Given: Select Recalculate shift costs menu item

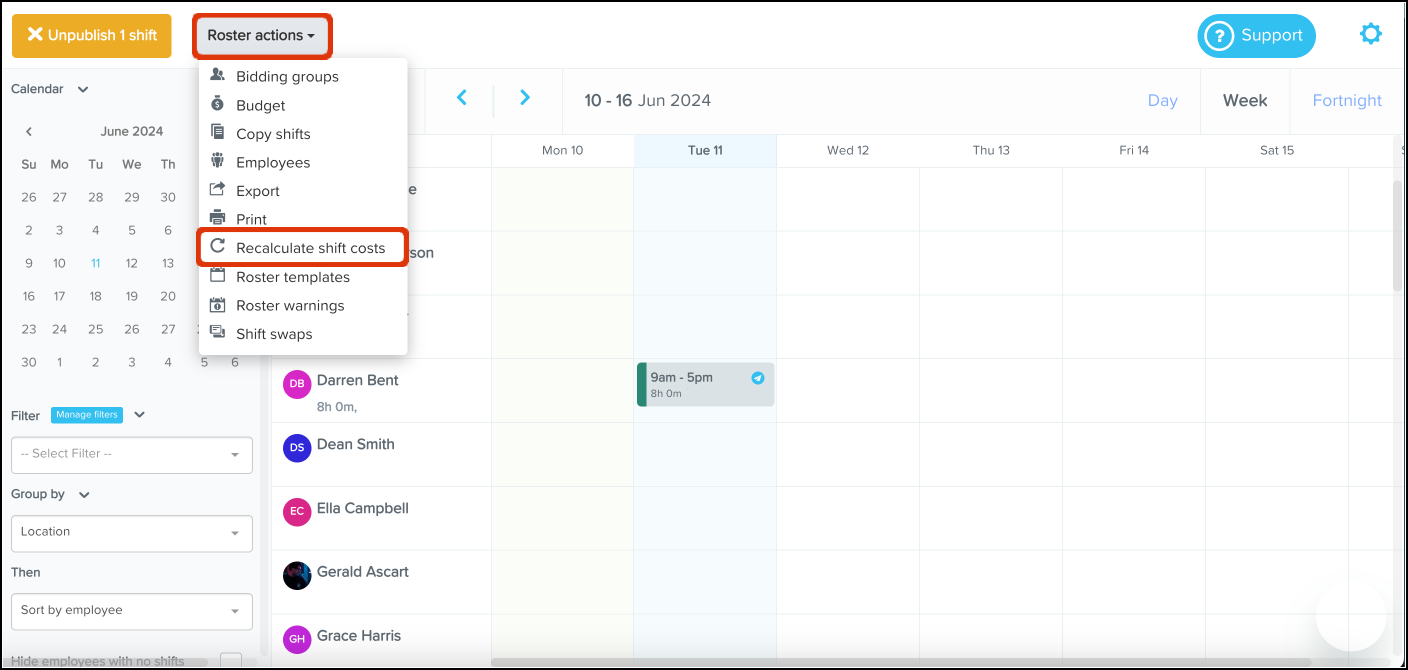Looking at the screenshot, I should click(310, 248).
